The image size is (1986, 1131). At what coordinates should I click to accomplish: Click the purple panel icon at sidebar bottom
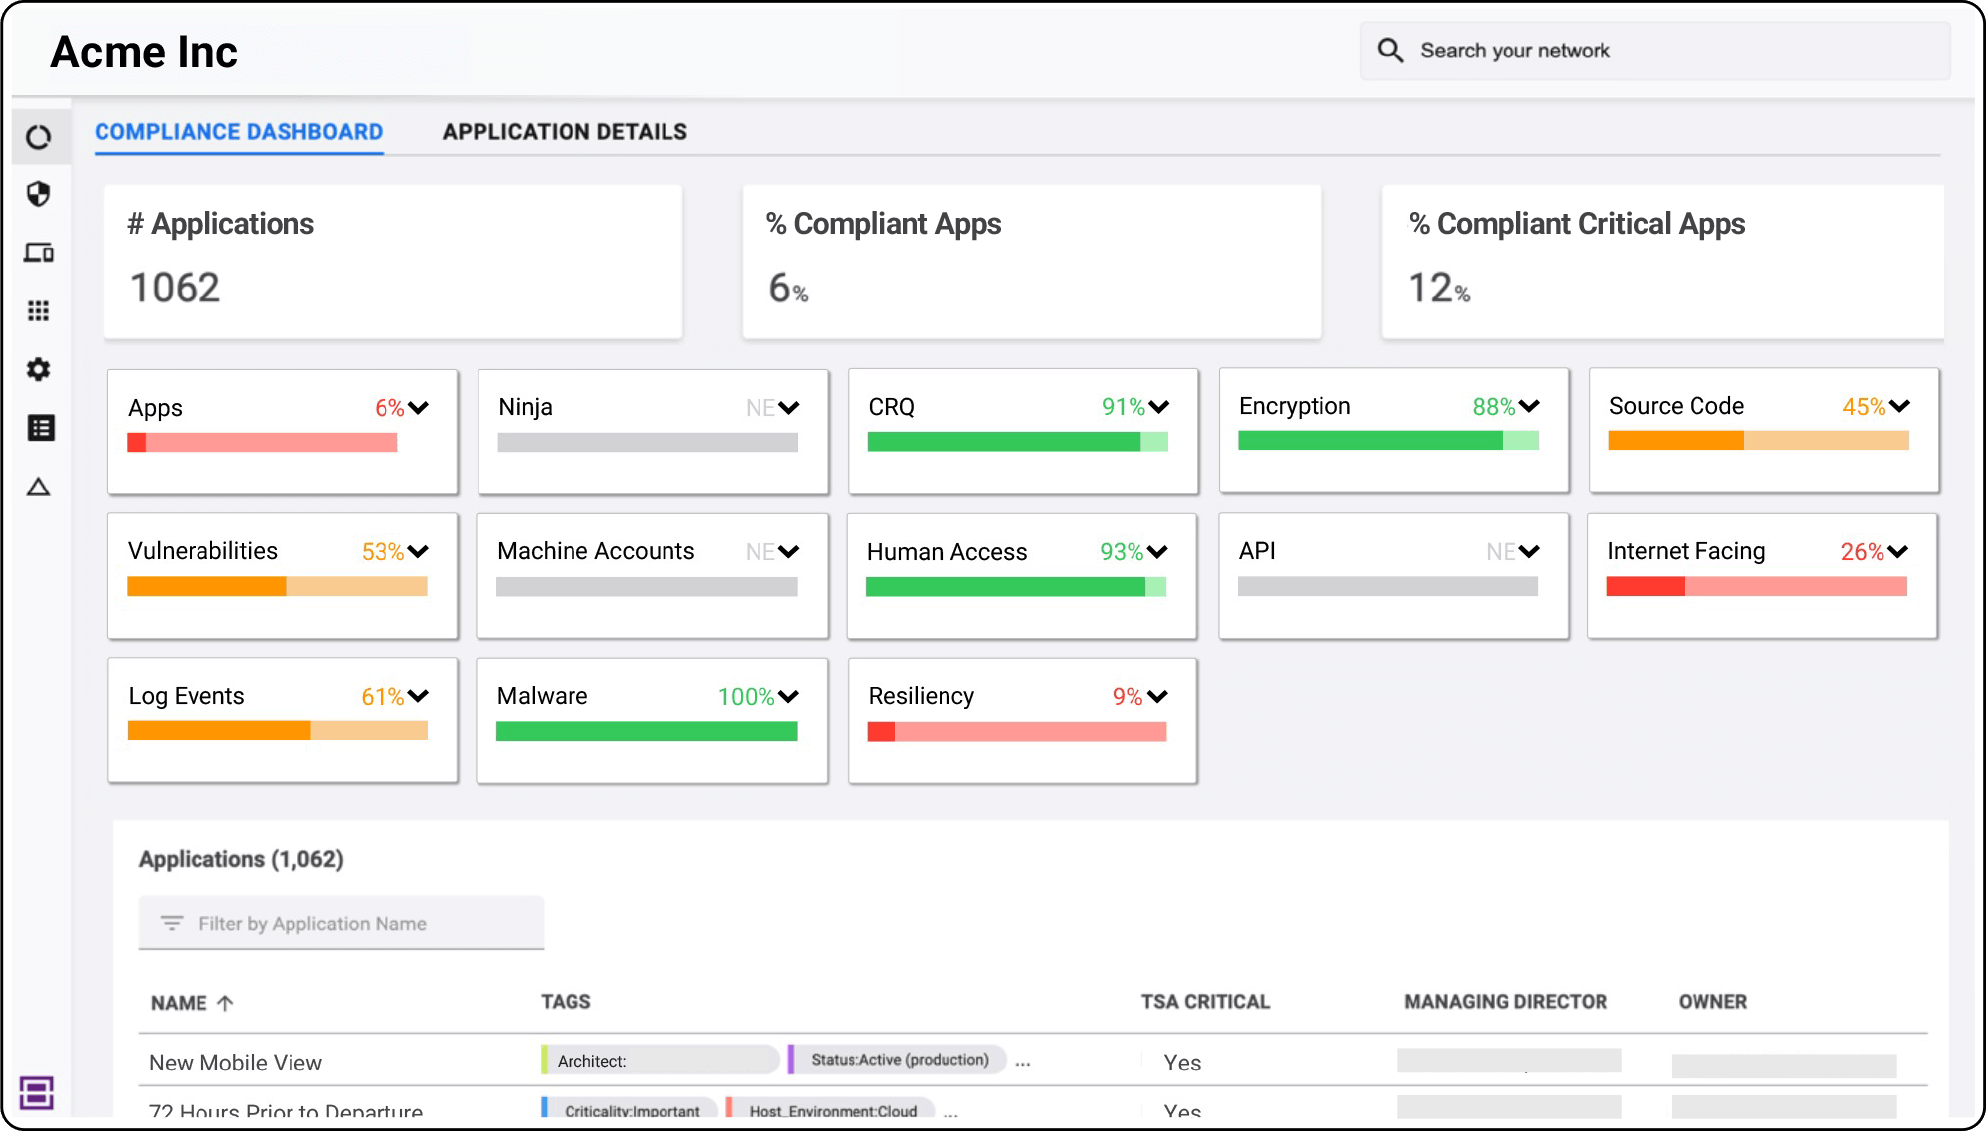pos(37,1092)
